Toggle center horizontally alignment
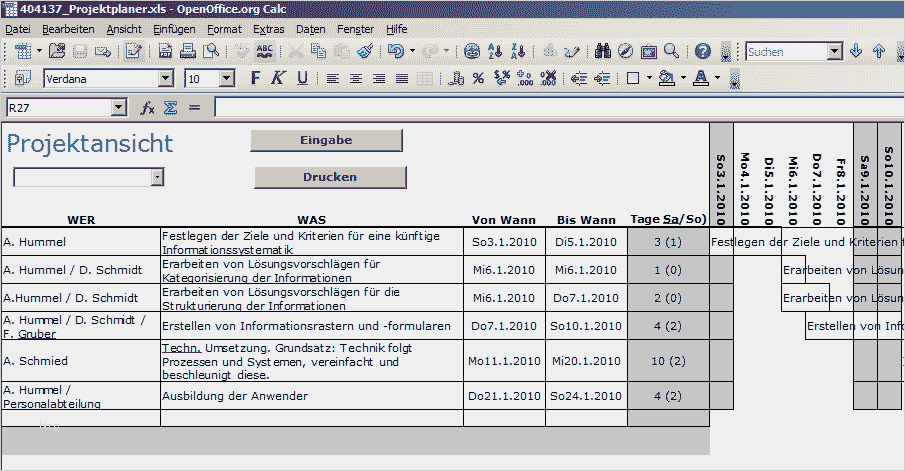This screenshot has width=905, height=471. [356, 78]
